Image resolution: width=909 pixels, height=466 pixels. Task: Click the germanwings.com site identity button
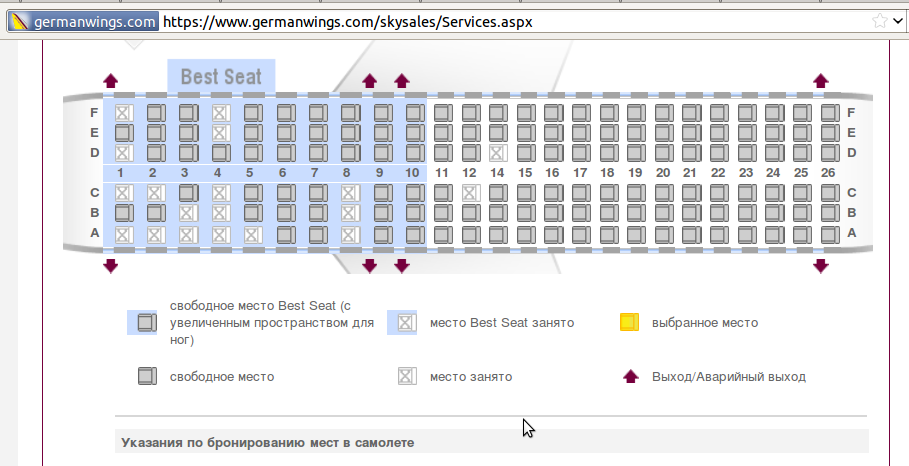click(x=83, y=22)
